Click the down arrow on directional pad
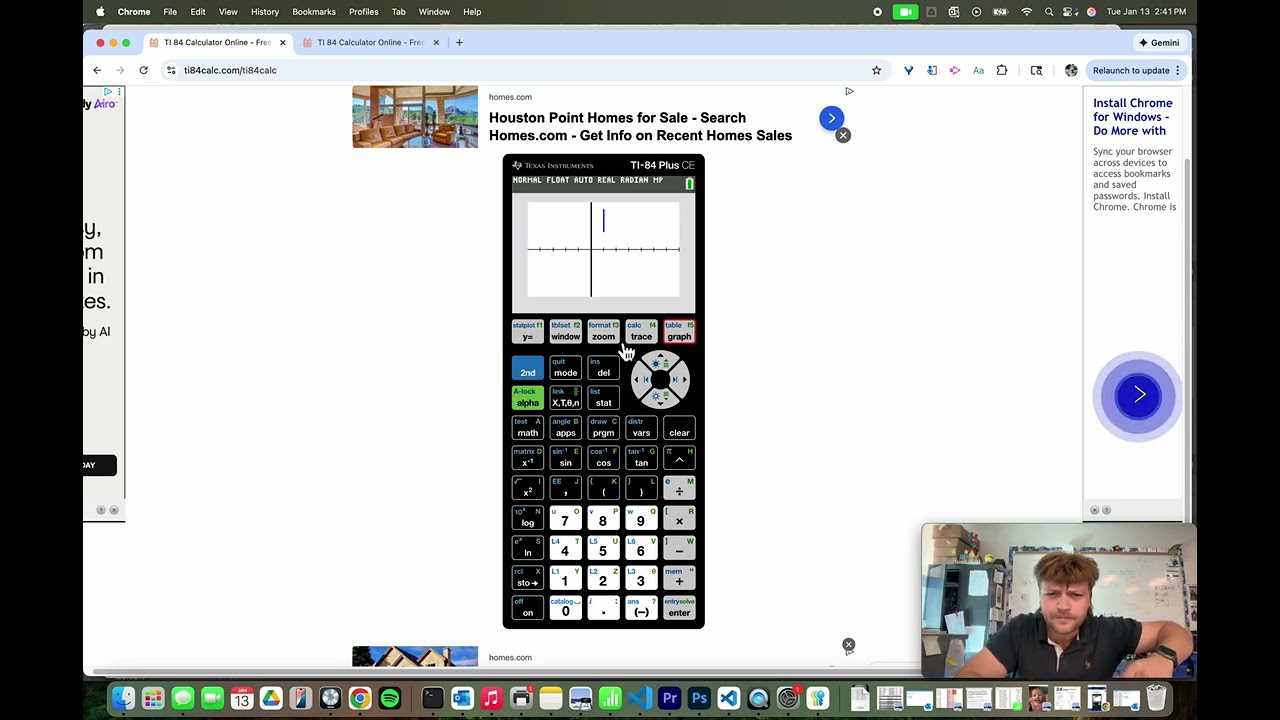This screenshot has height=720, width=1280. point(660,399)
